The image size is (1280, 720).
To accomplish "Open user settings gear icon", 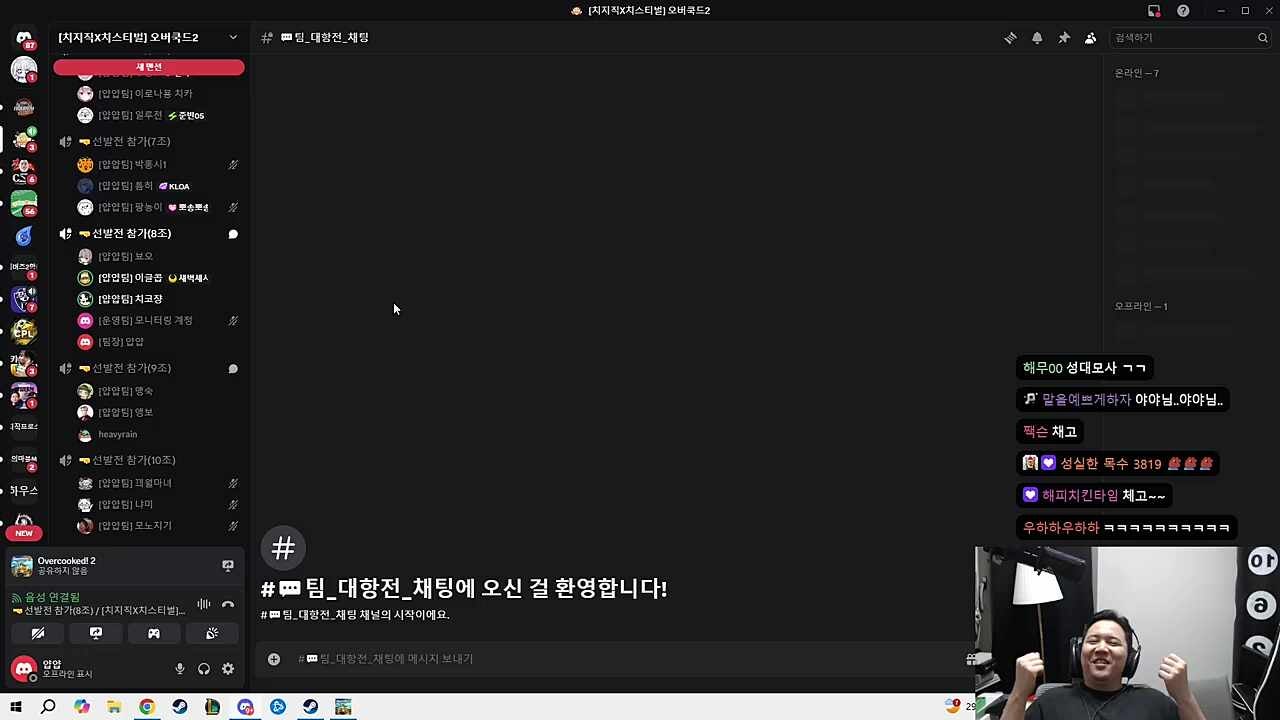I will [228, 669].
